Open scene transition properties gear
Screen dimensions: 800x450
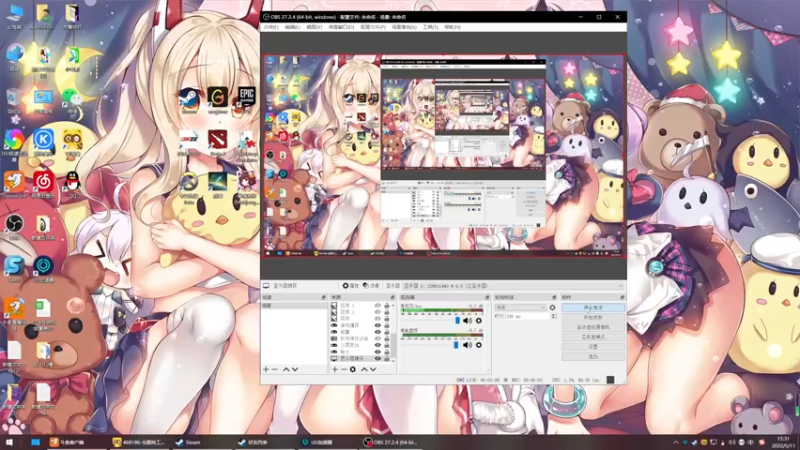point(552,307)
